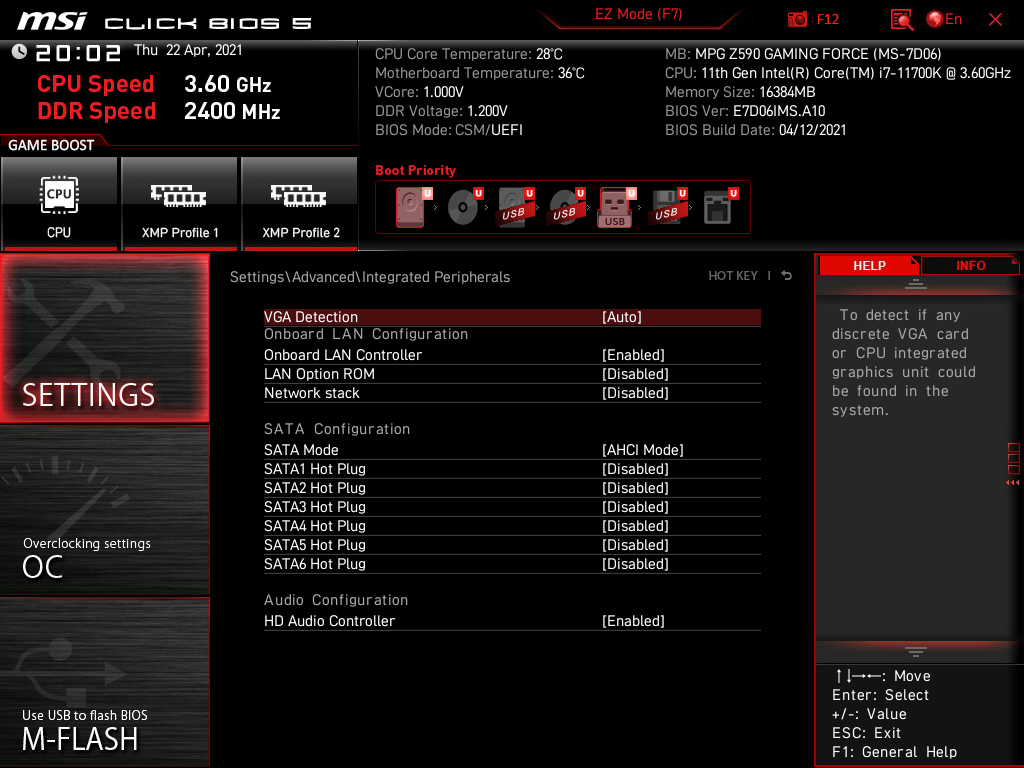Change Network stack setting
Viewport: 1024px width, 768px height.
coord(512,392)
